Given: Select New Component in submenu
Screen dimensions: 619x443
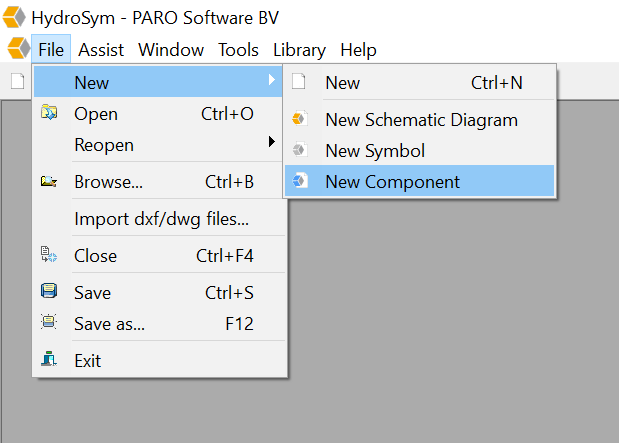Looking at the screenshot, I should [420, 181].
